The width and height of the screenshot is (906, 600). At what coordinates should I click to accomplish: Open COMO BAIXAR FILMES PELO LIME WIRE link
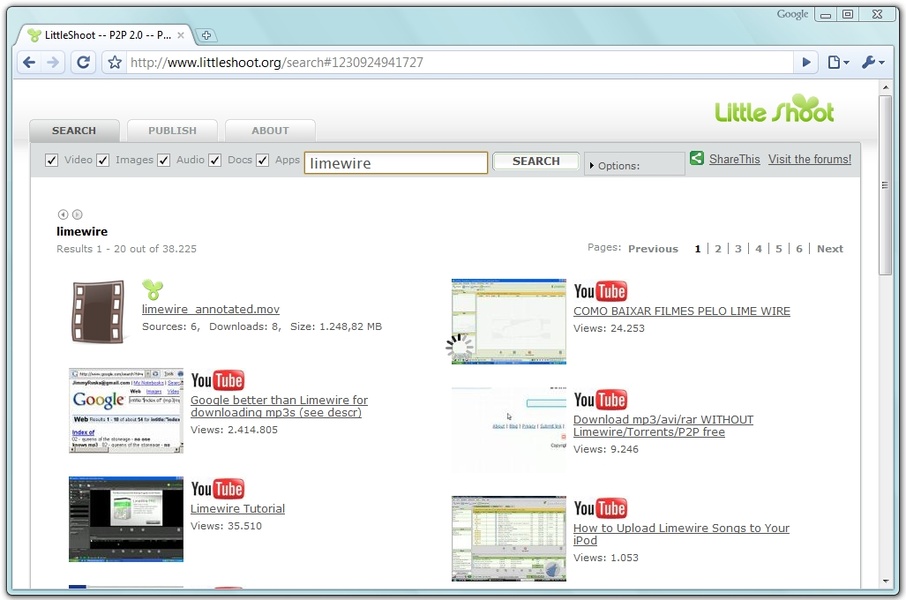coord(682,311)
